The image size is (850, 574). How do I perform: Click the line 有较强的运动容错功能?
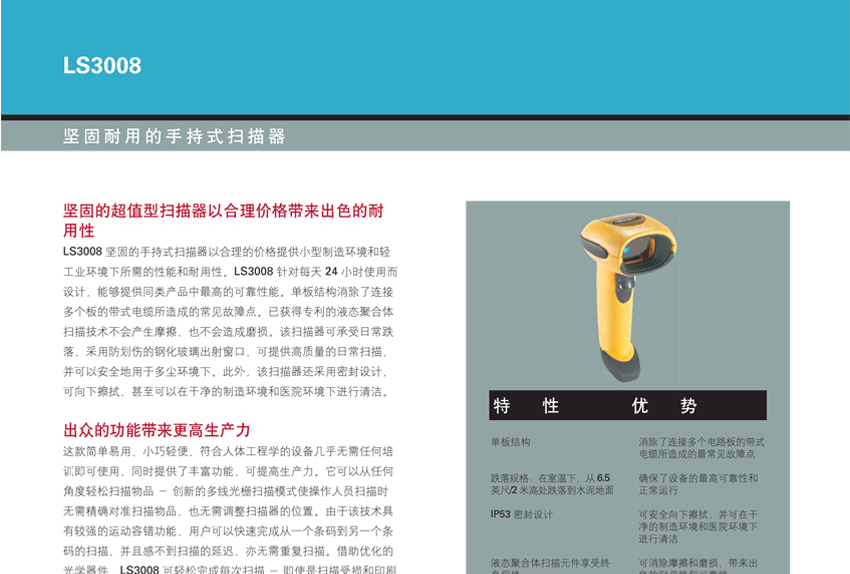[x=228, y=531]
